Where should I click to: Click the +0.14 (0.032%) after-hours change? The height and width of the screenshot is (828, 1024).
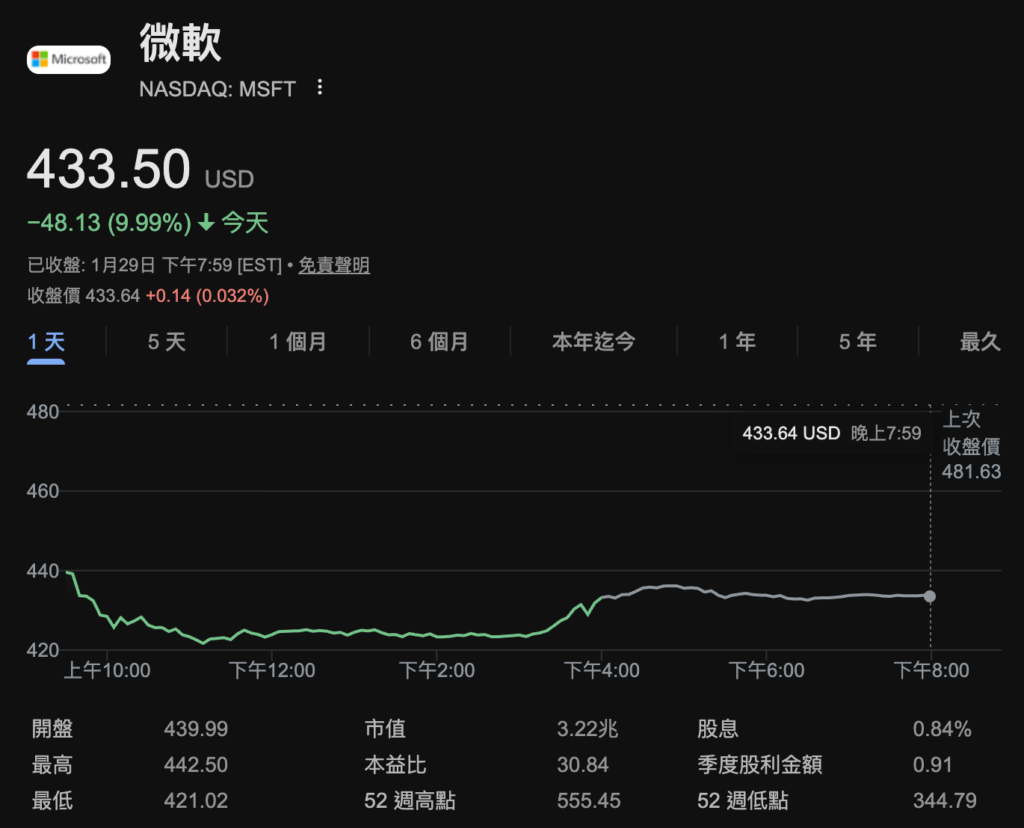point(207,296)
